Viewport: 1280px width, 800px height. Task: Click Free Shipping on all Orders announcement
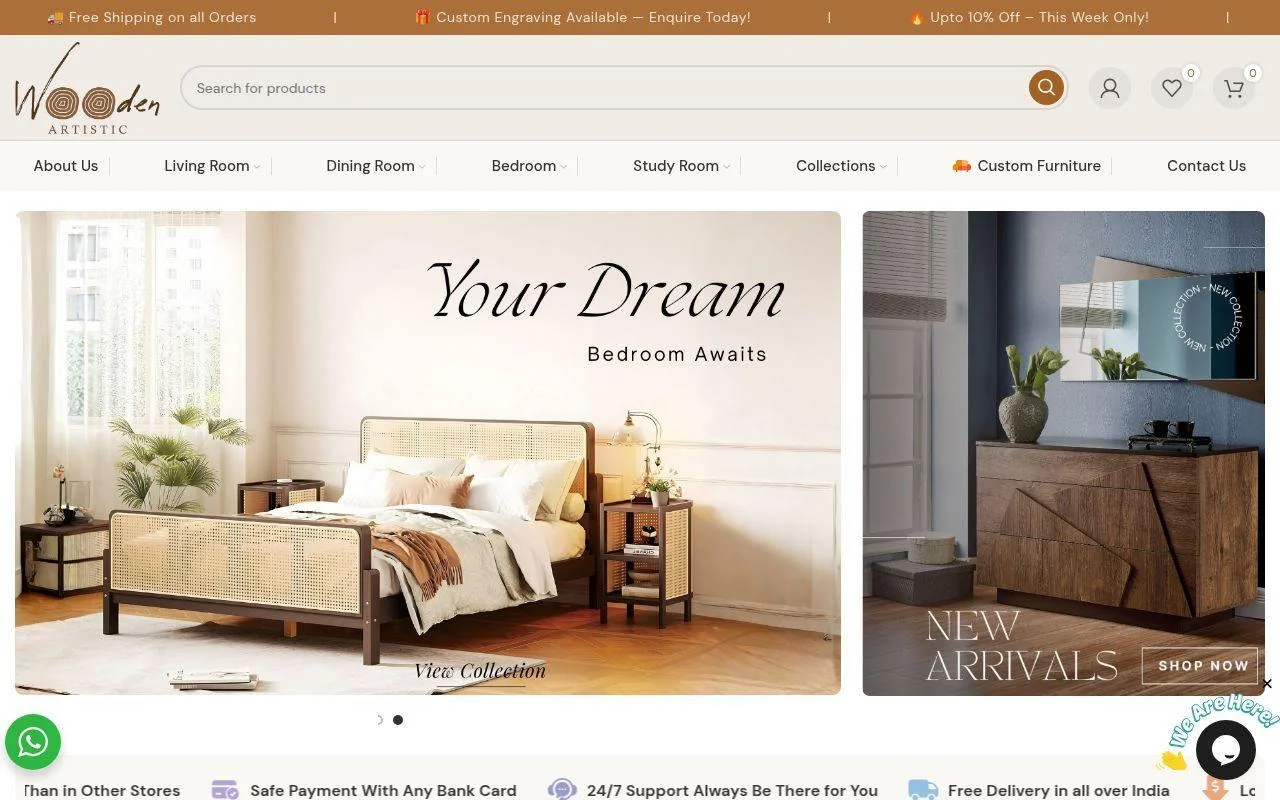pos(152,17)
